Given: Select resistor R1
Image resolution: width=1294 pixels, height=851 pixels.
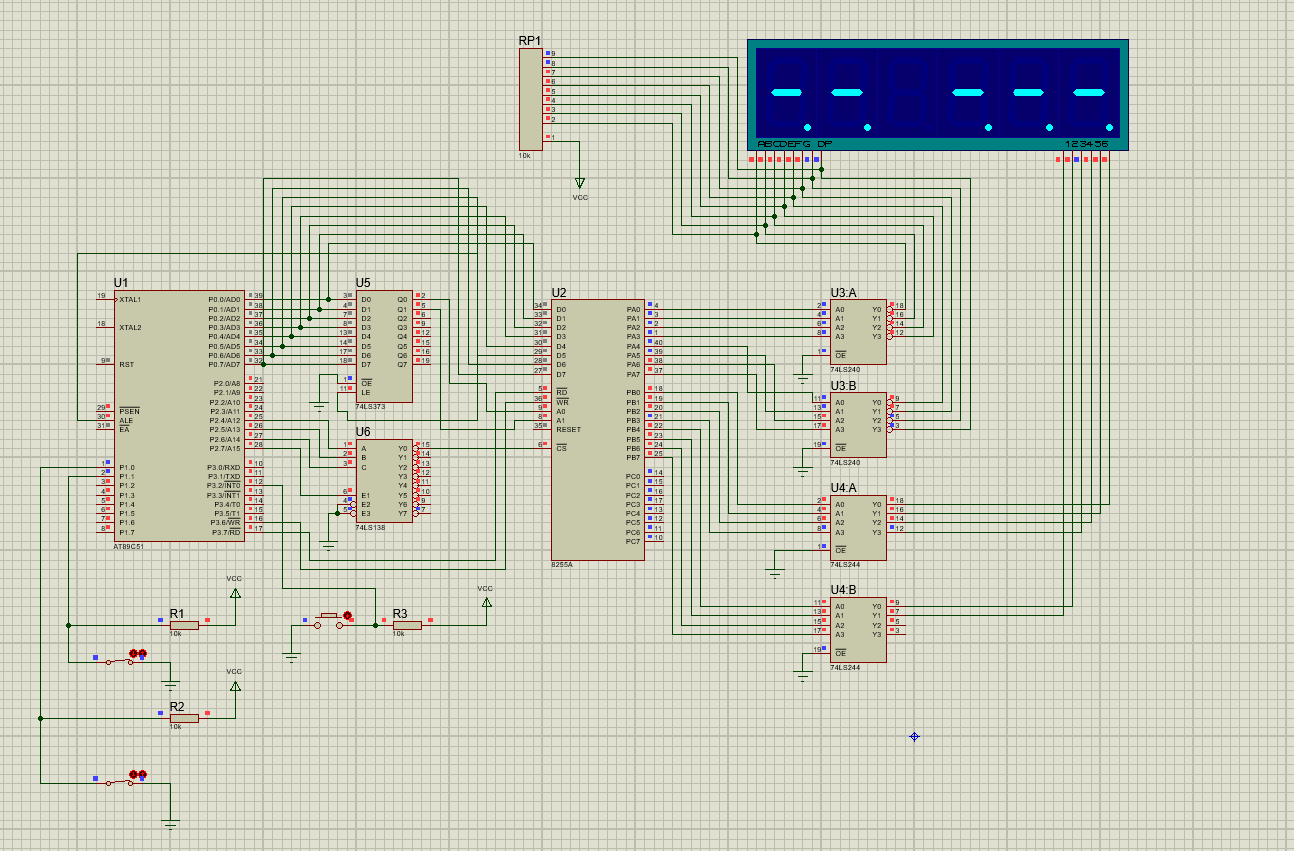Looking at the screenshot, I should click(183, 623).
